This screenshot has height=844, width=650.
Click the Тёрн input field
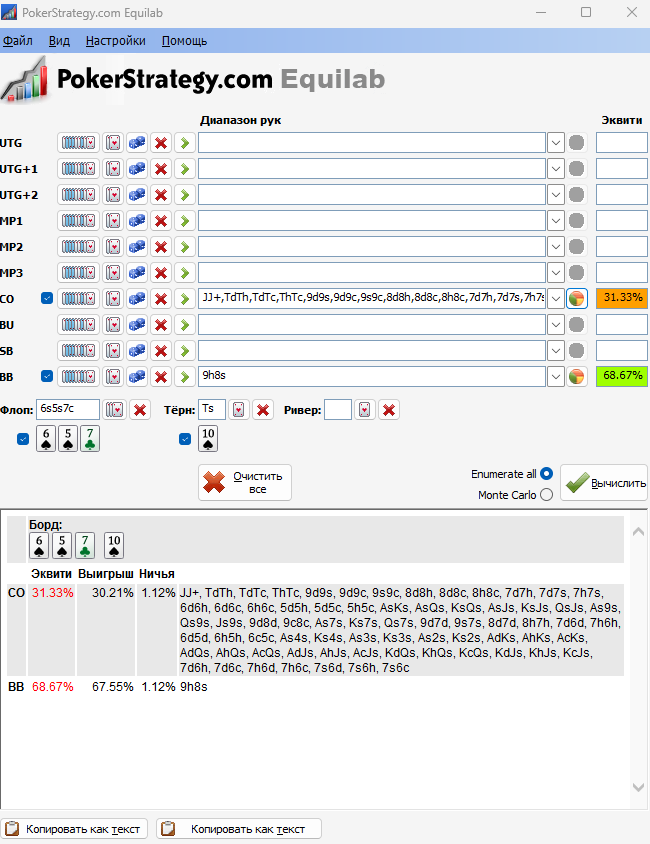point(212,410)
